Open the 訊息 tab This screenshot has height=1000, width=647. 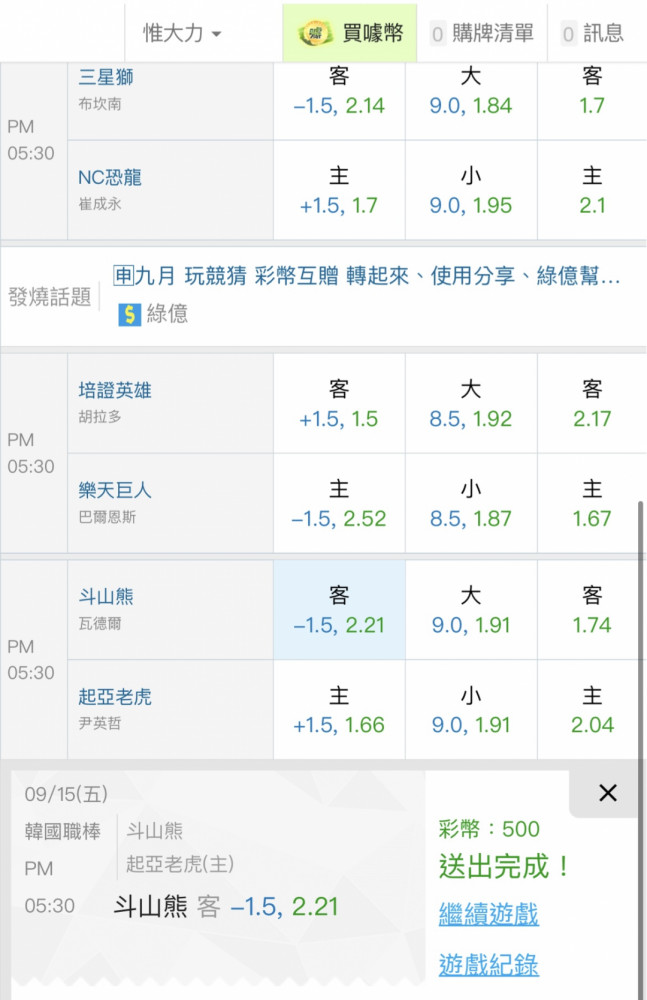pyautogui.click(x=592, y=33)
